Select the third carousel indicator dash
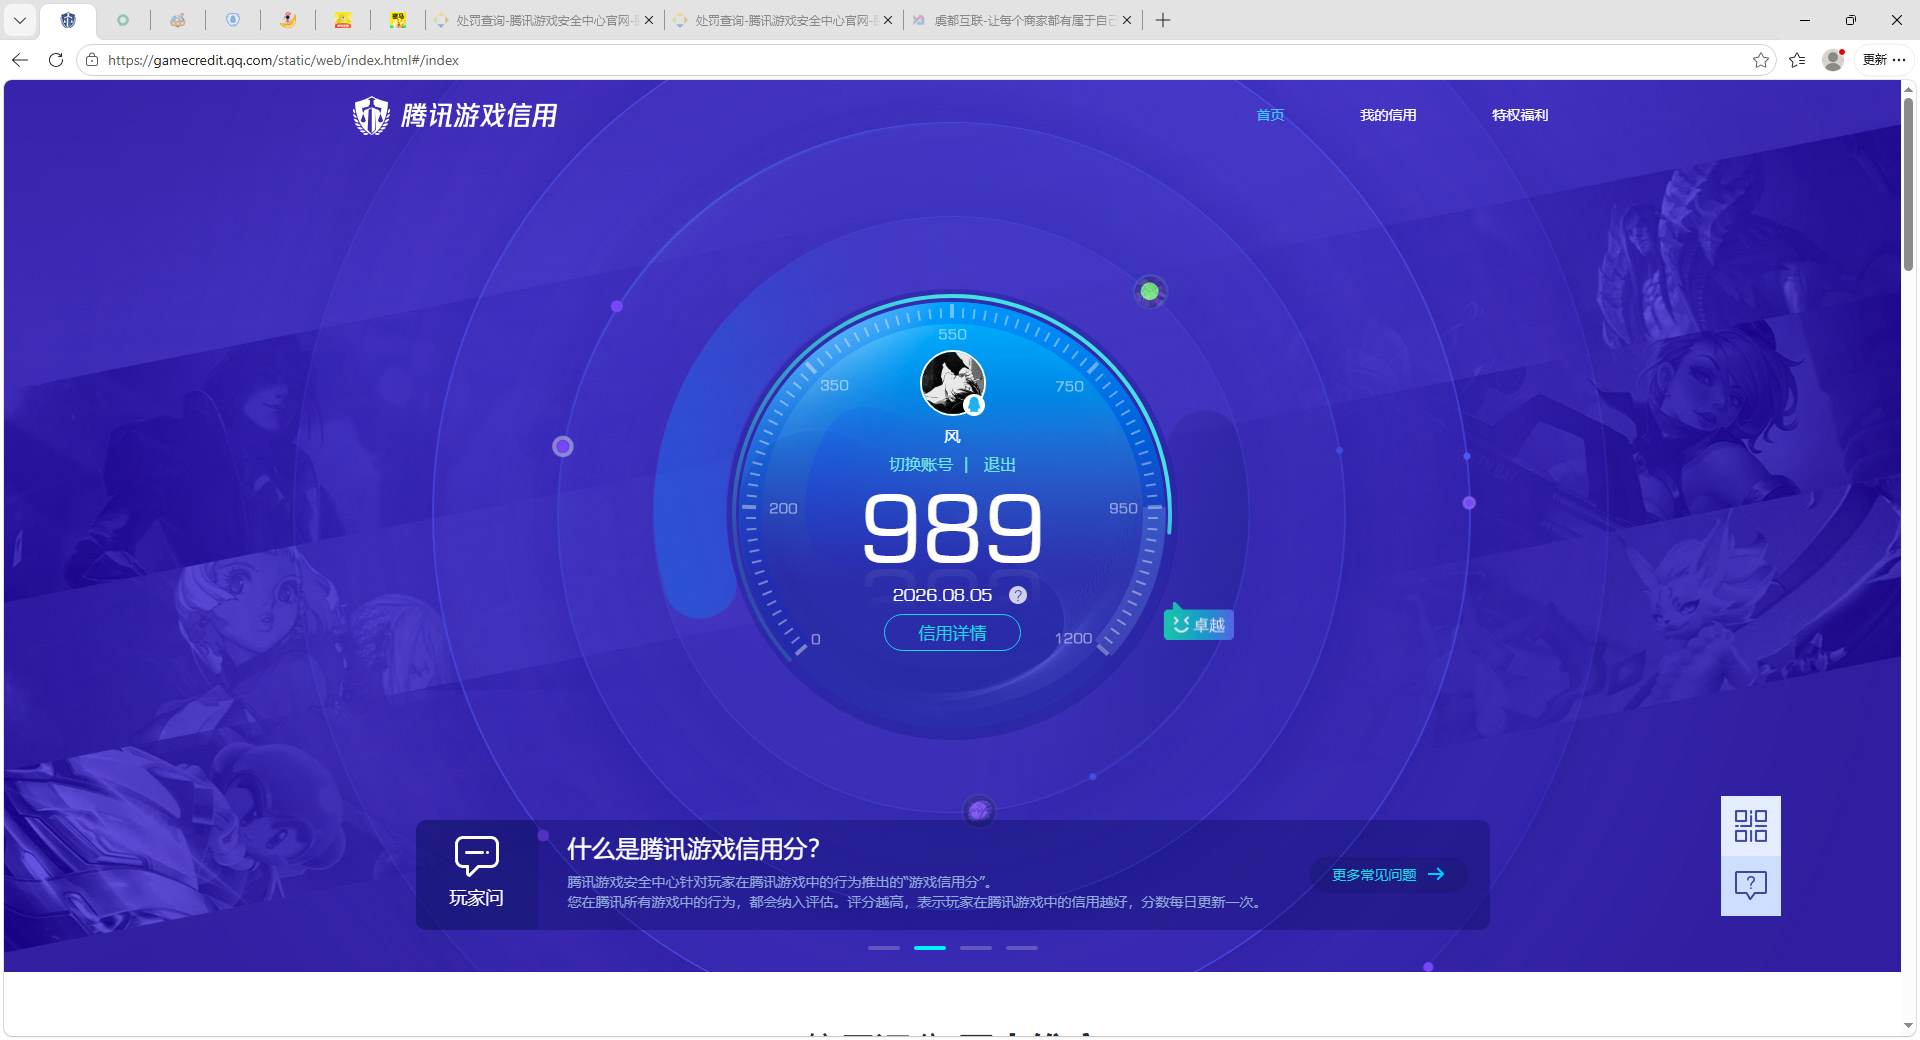 [x=976, y=947]
